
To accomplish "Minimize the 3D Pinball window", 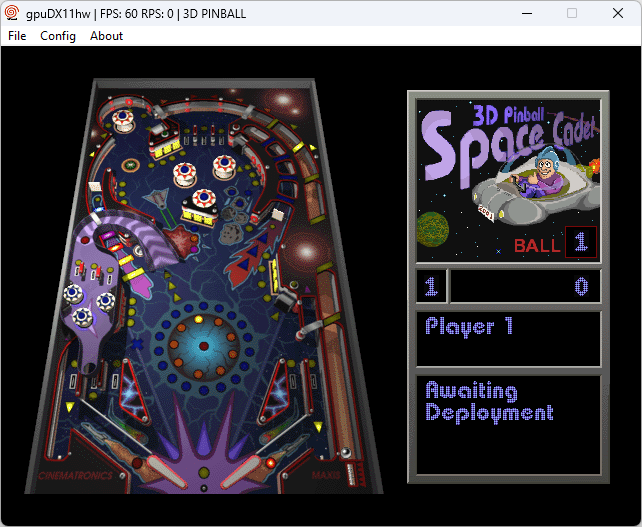I will tap(525, 13).
